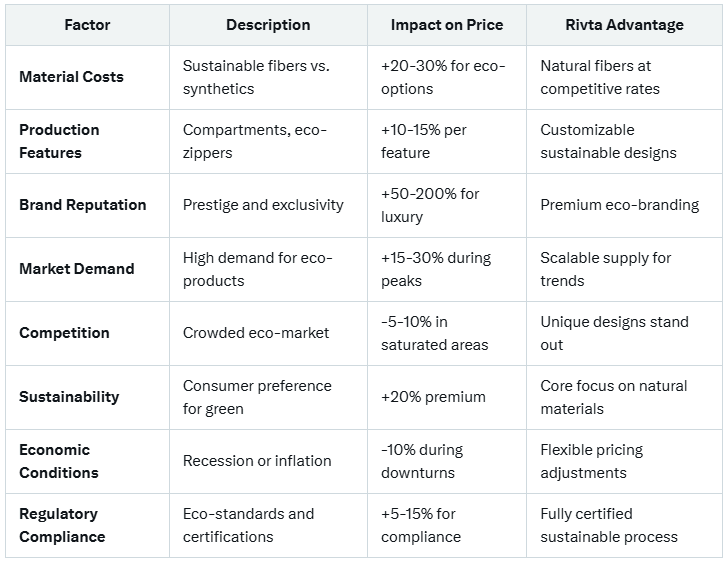The height and width of the screenshot is (565, 728).
Task: Click the 'Crowded eco-market' cell
Action: [x=256, y=333]
